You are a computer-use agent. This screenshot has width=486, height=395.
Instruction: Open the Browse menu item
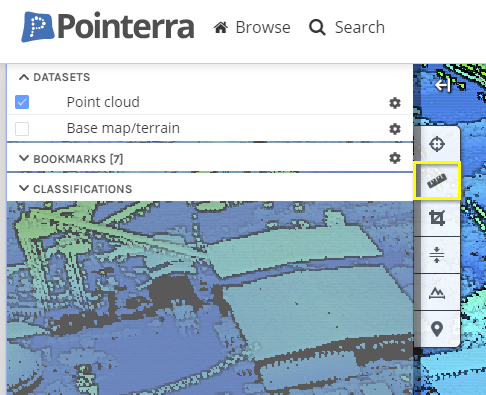(252, 27)
